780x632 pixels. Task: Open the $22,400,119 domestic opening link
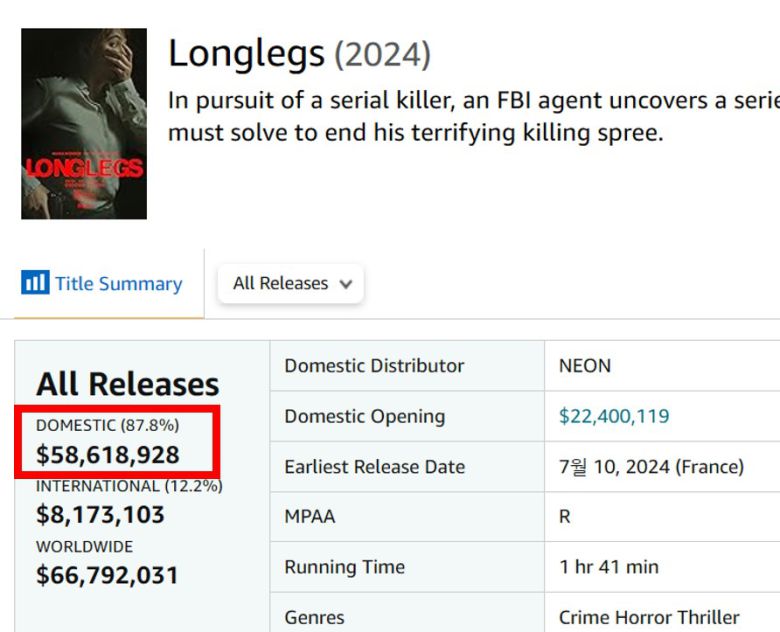coord(614,416)
